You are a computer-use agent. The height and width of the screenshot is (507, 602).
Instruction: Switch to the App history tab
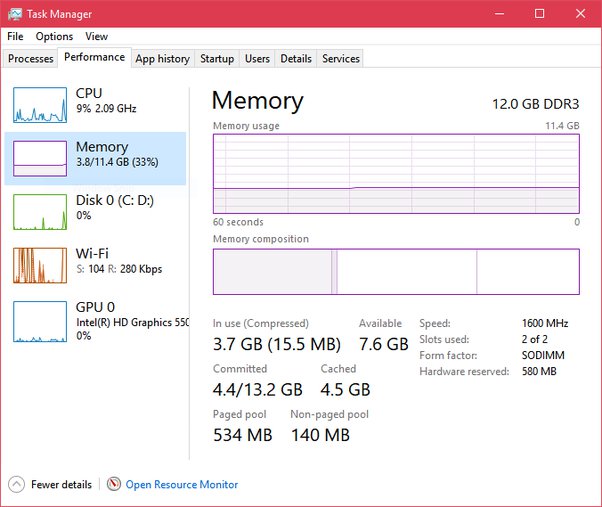tap(162, 59)
